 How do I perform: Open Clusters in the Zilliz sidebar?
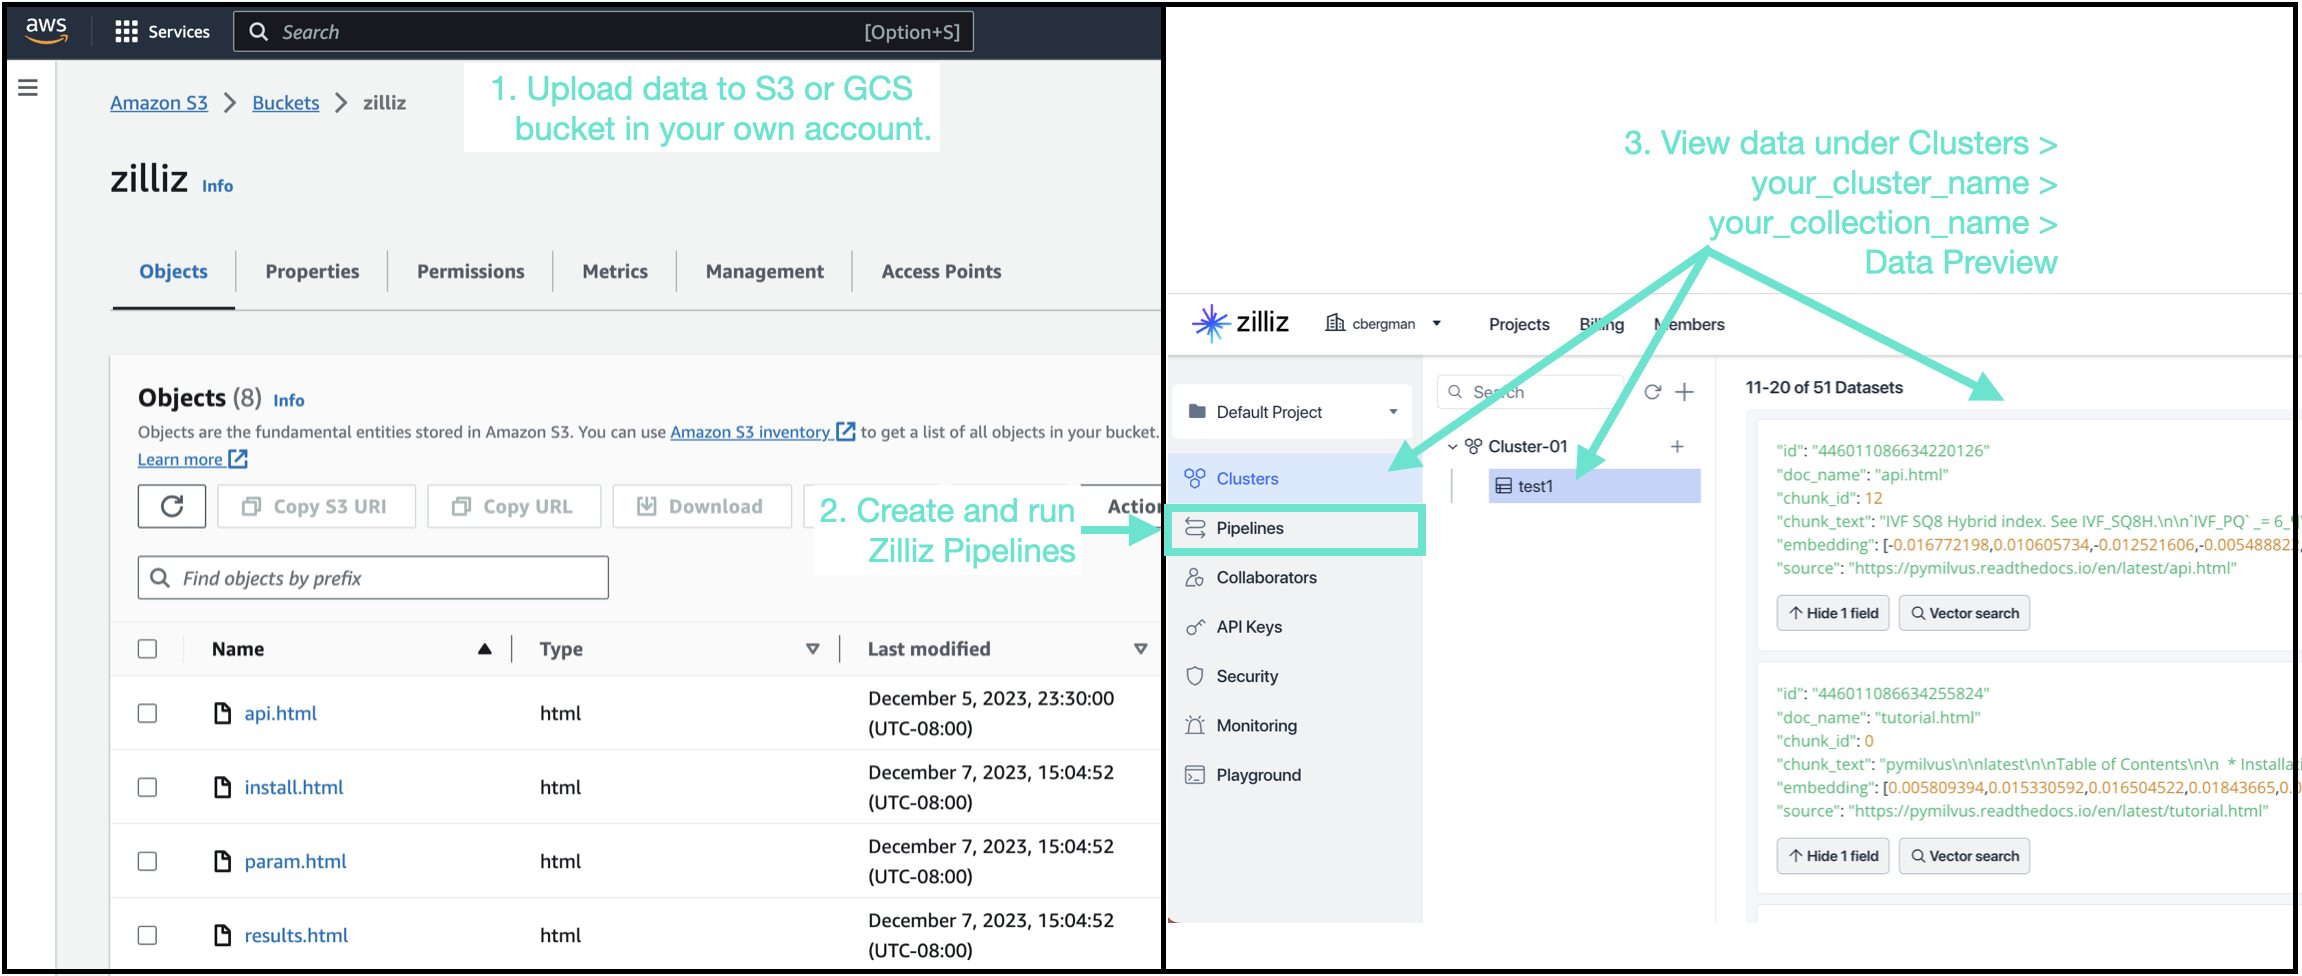click(1296, 479)
